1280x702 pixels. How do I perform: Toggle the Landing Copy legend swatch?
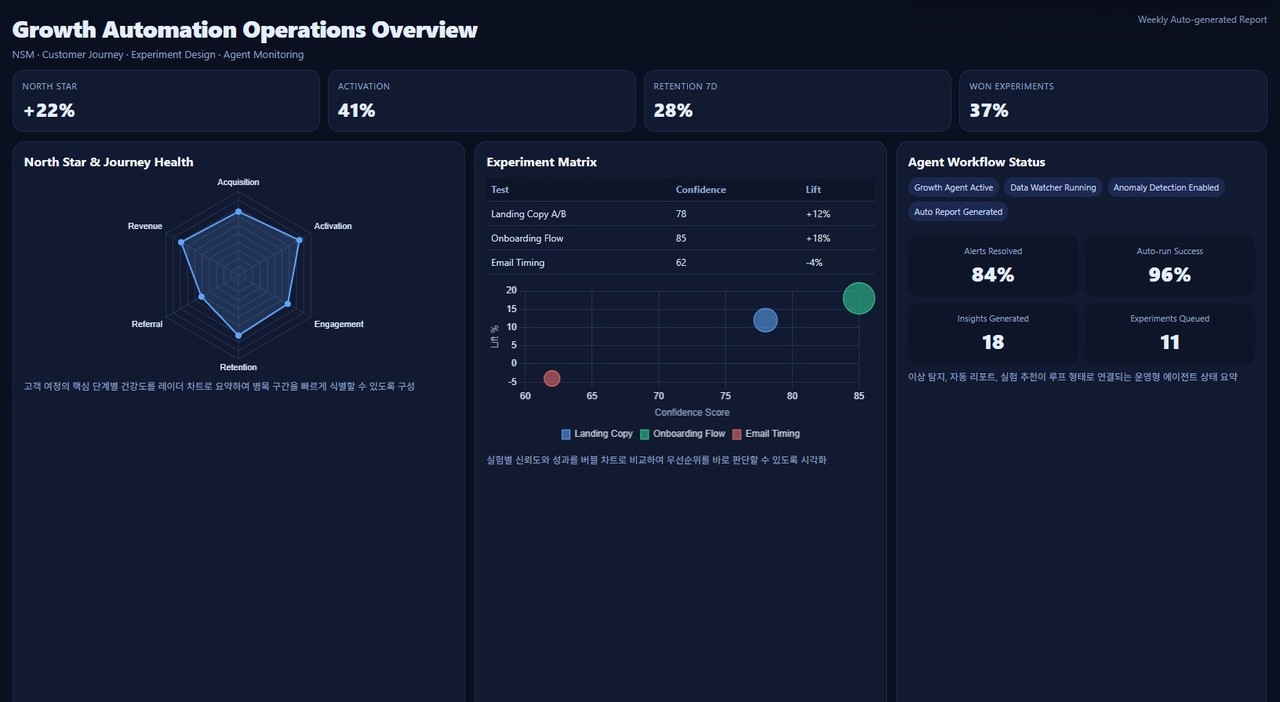click(566, 434)
